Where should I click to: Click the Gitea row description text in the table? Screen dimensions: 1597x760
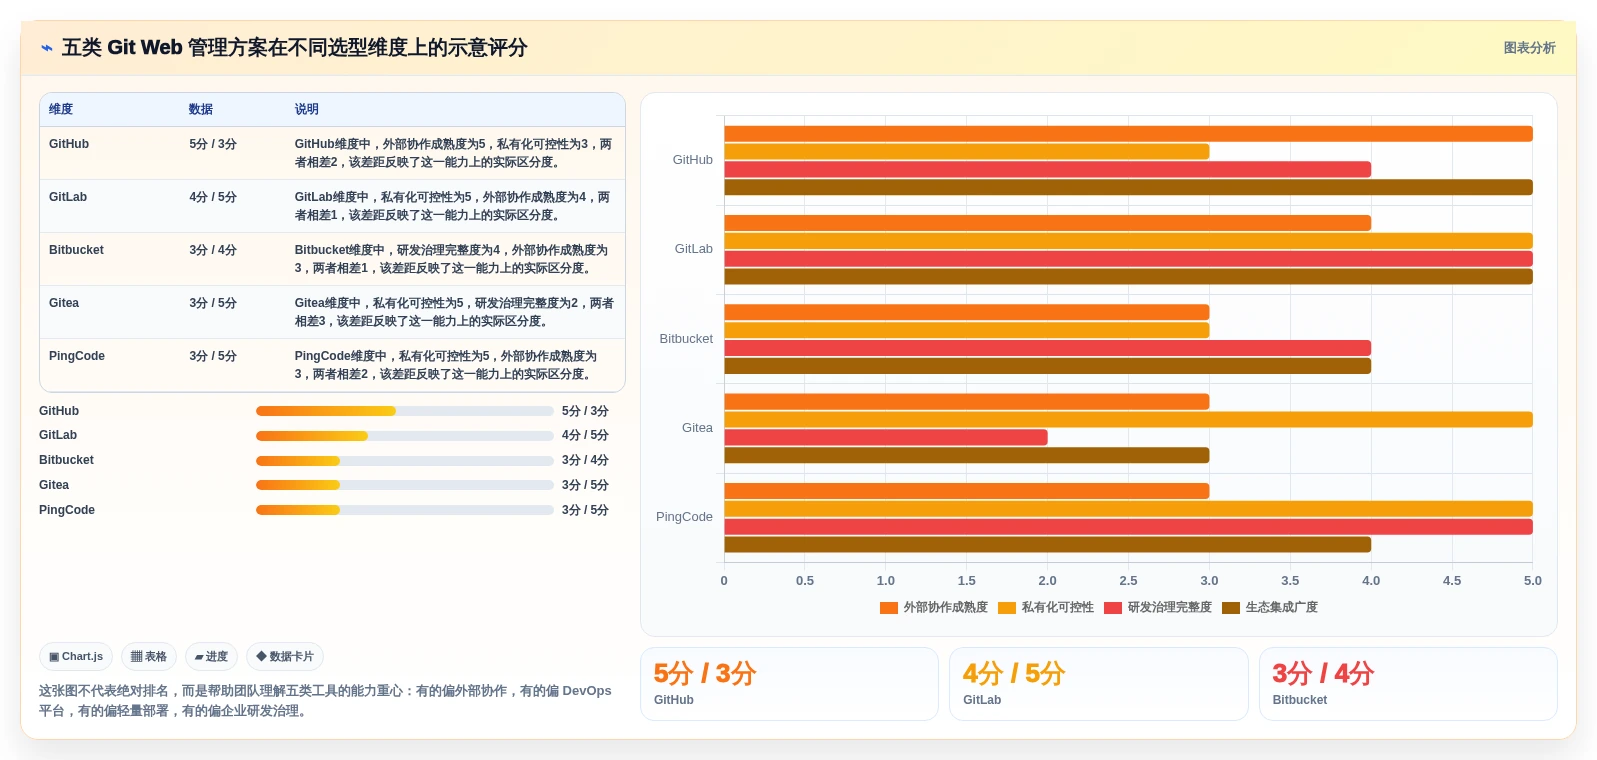coord(454,312)
